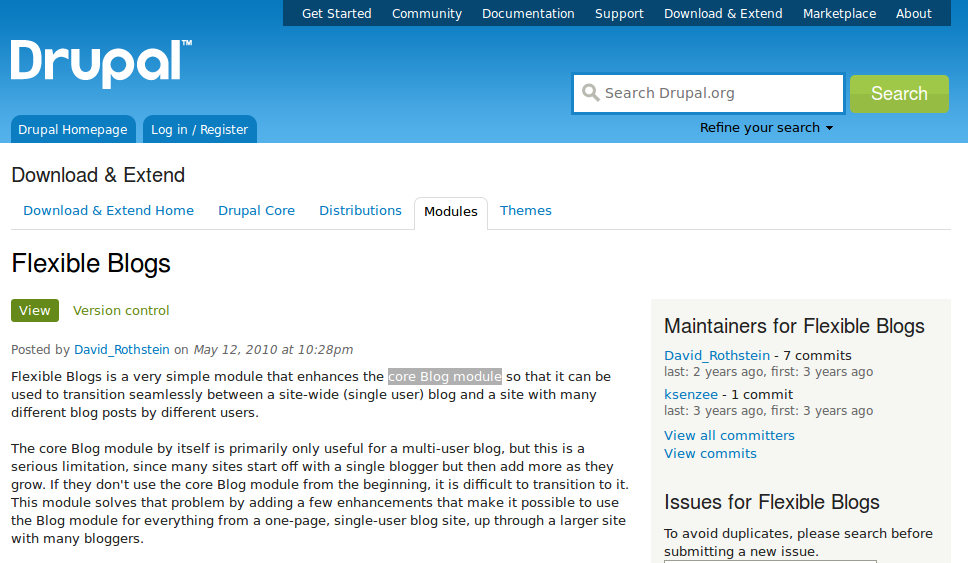
Task: Follow the highlighted core Blog module link
Action: [x=444, y=377]
